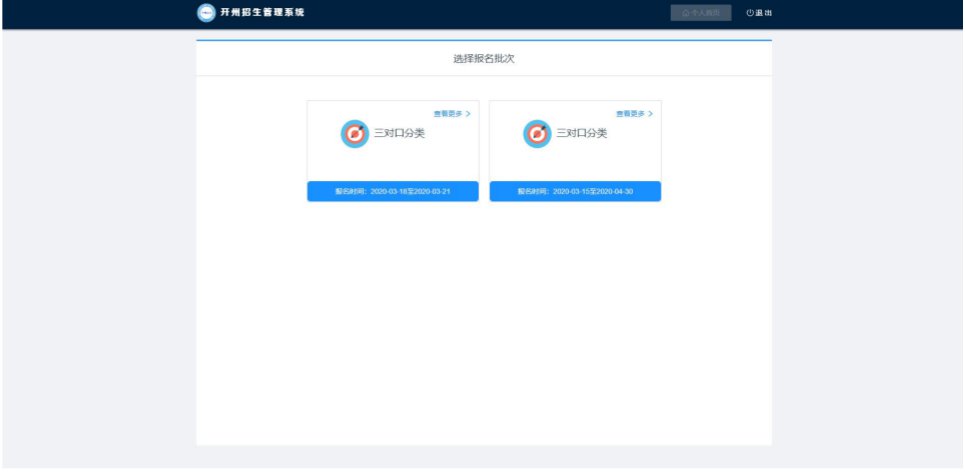Click the target icon in the batch ending 2020-03-21

click(x=354, y=134)
